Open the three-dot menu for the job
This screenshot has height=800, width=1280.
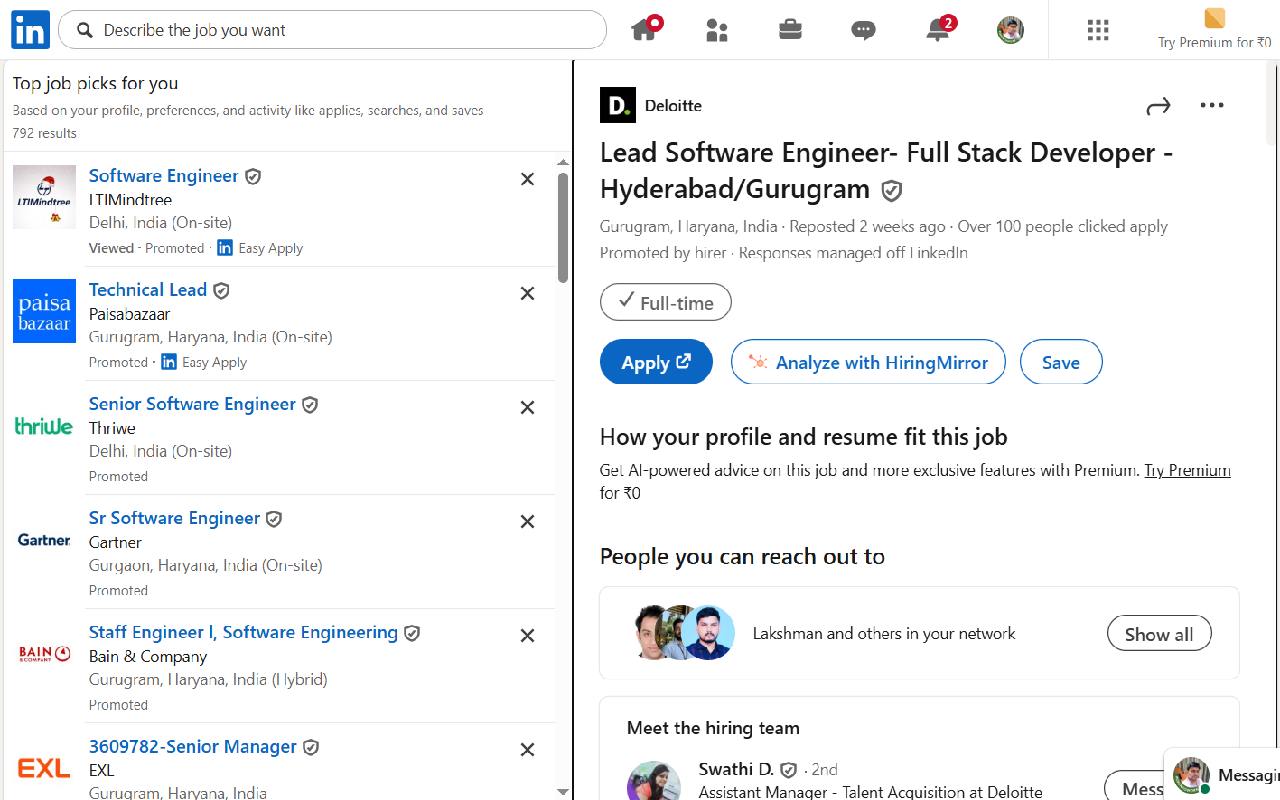[x=1212, y=105]
